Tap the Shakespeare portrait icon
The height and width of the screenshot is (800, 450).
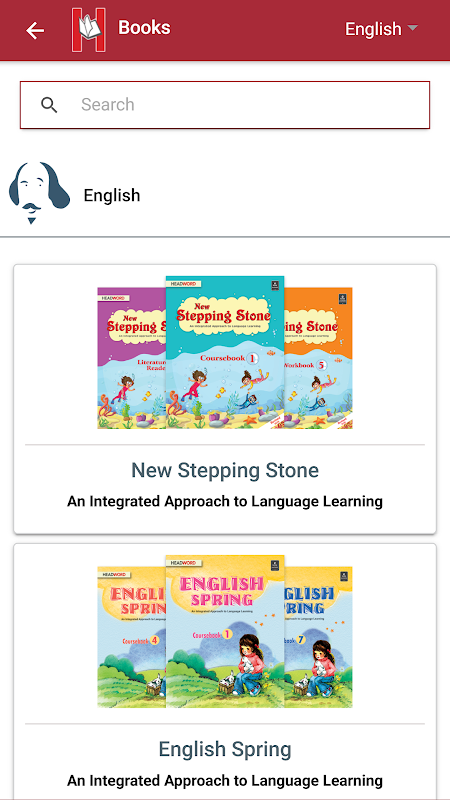[39, 193]
